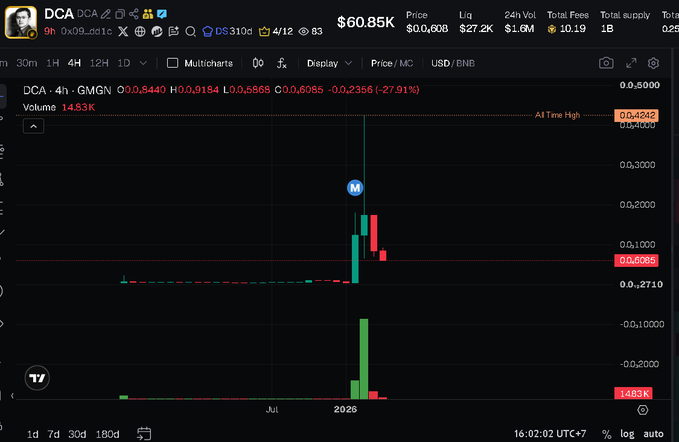Set range to 30d
Image resolution: width=679 pixels, height=442 pixels.
pos(77,434)
